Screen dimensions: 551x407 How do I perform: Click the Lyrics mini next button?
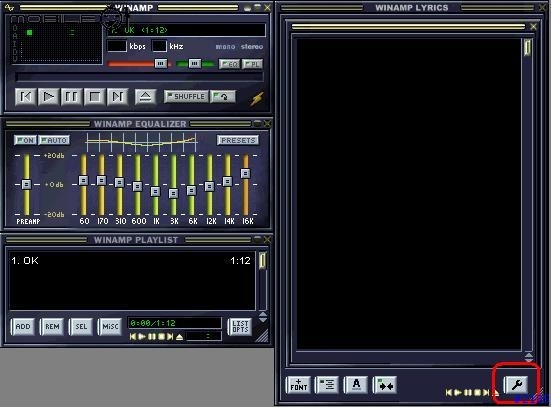pyautogui.click(x=486, y=393)
